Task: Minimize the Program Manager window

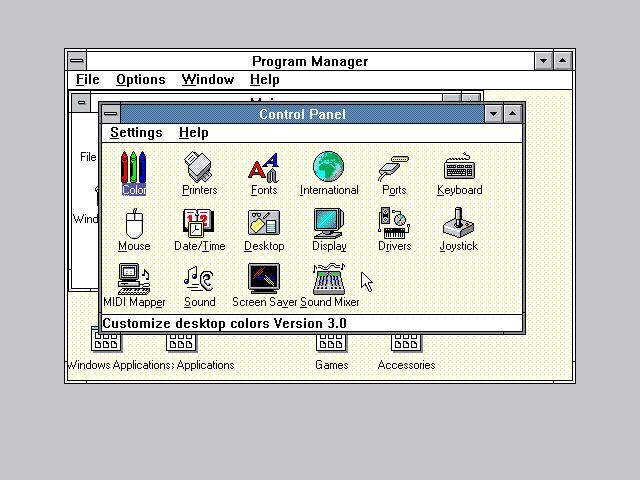Action: tap(544, 61)
